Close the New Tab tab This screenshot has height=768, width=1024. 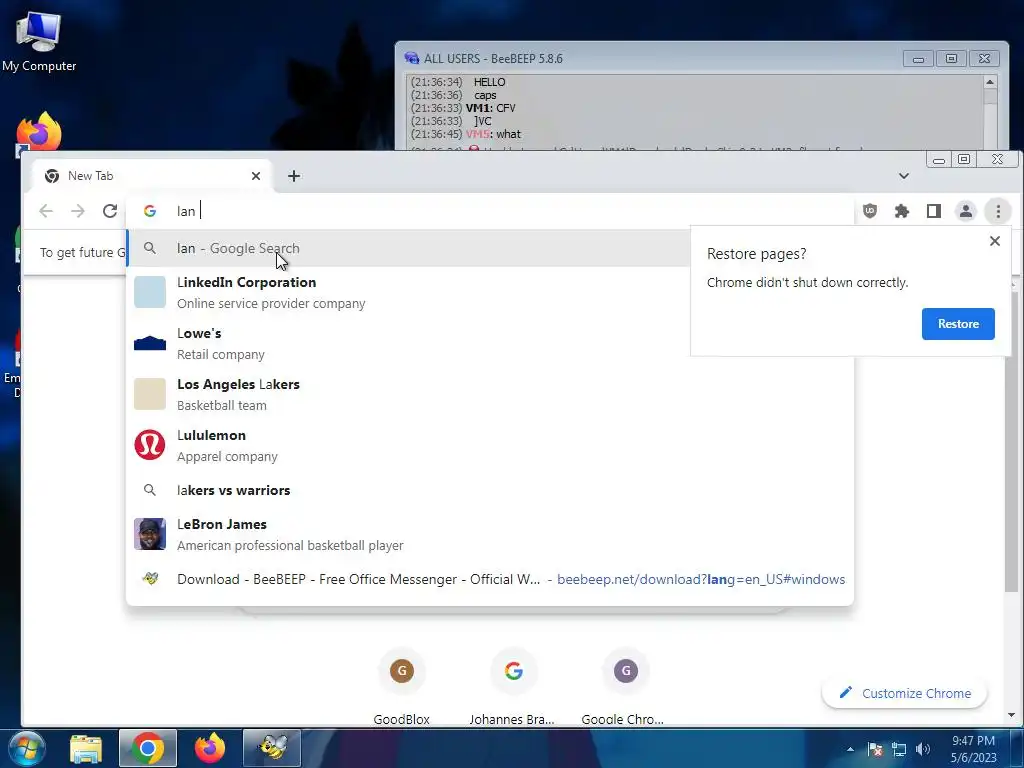coord(256,176)
